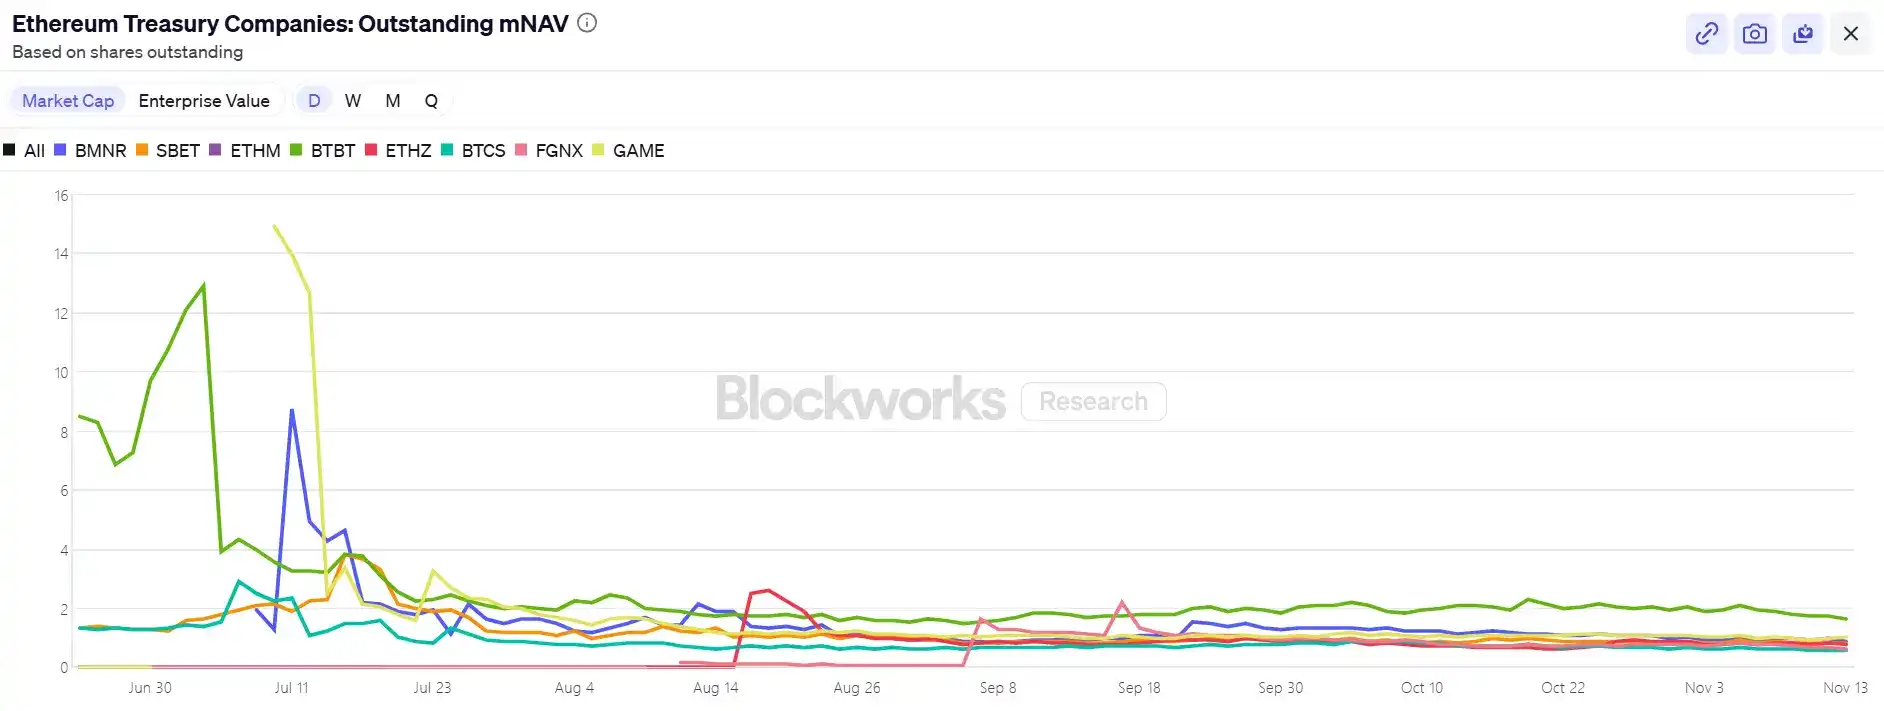Switch to weekly data with the W button
This screenshot has width=1884, height=711.
pyautogui.click(x=353, y=100)
